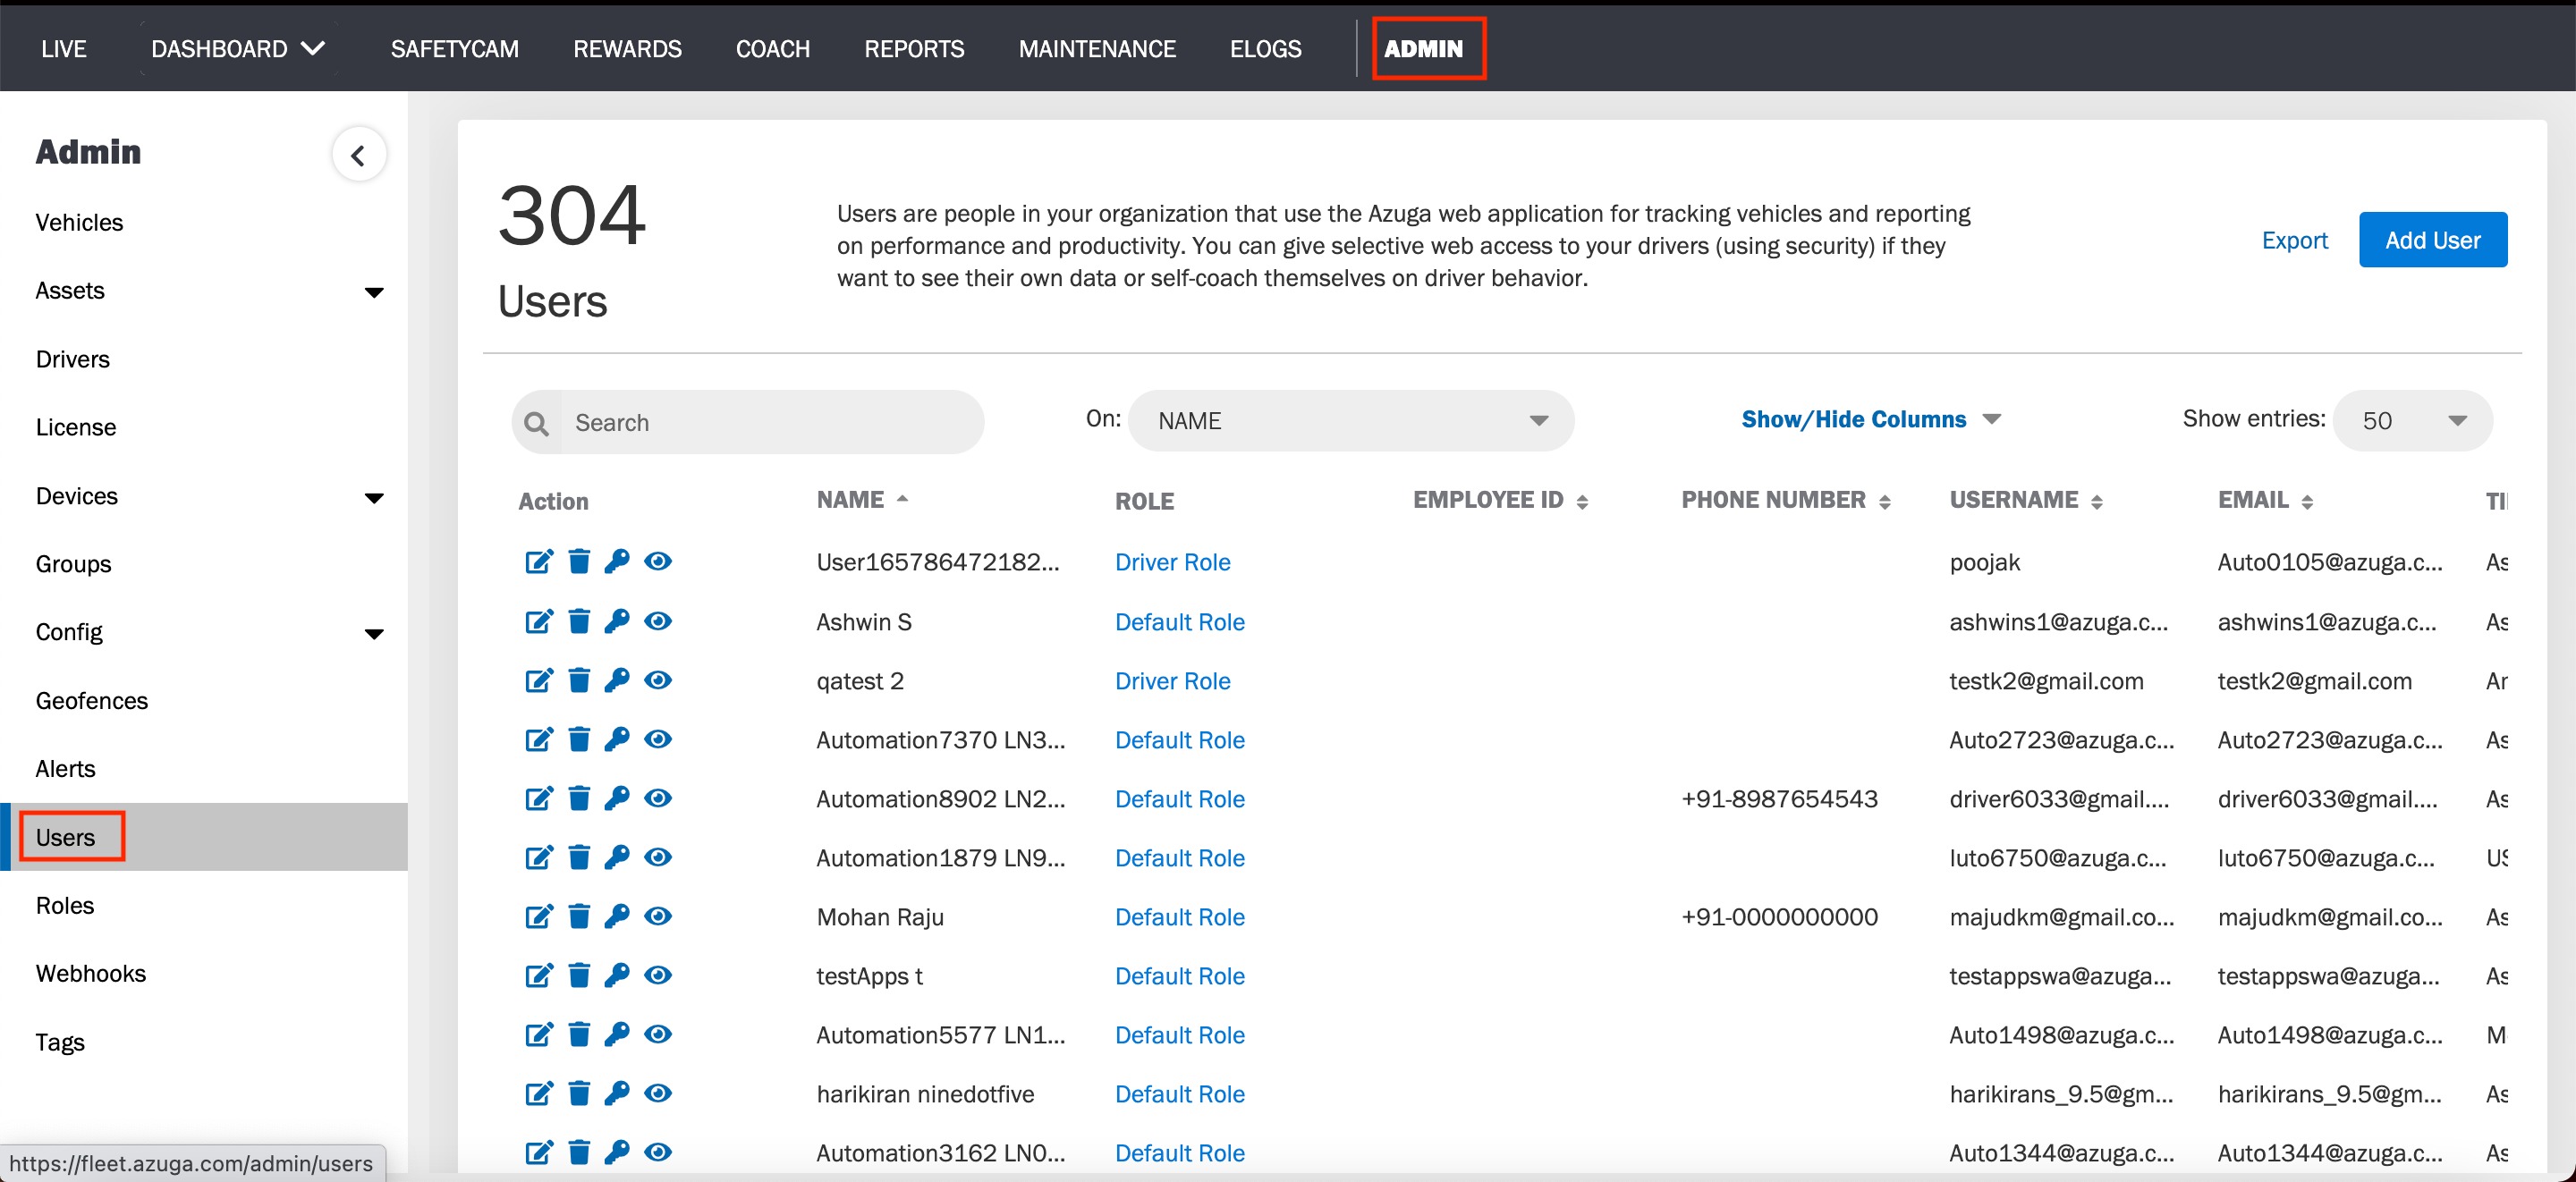Edit the Automation5577 user row
The width and height of the screenshot is (2576, 1182).
(539, 1034)
